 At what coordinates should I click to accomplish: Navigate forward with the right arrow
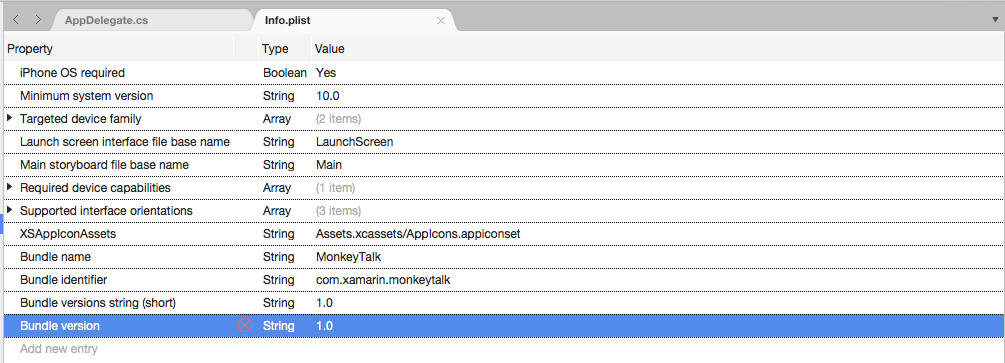point(38,20)
